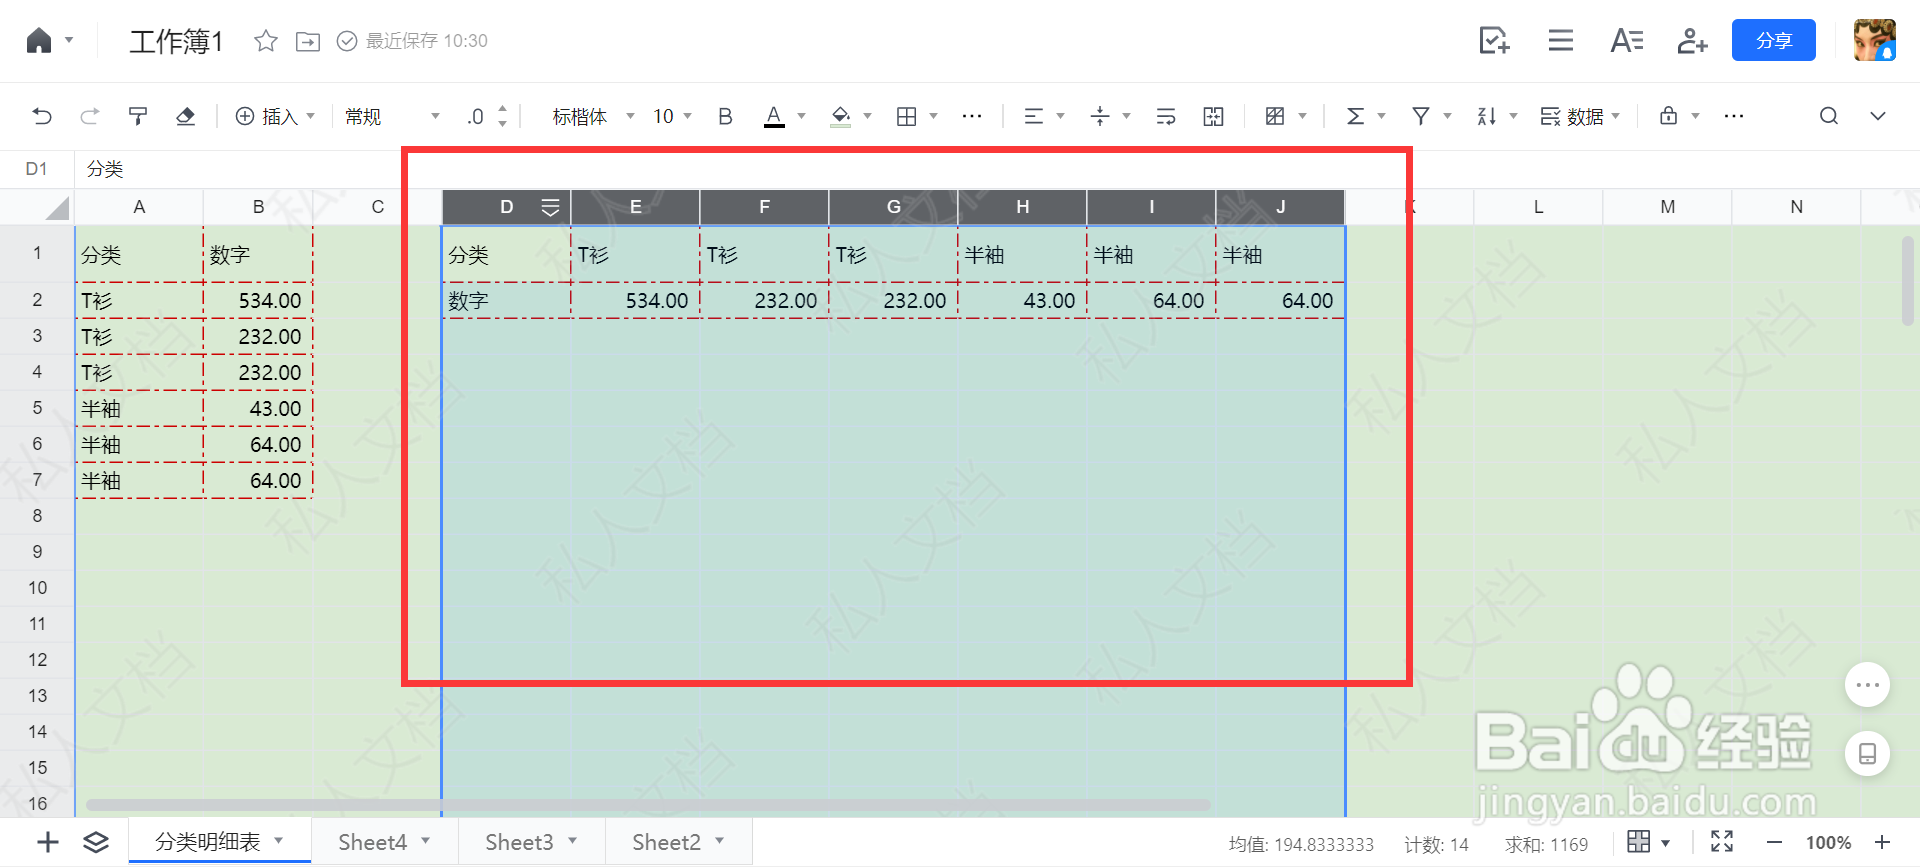This screenshot has width=1920, height=867.
Task: Click the decimal places stepper
Action: tap(502, 116)
